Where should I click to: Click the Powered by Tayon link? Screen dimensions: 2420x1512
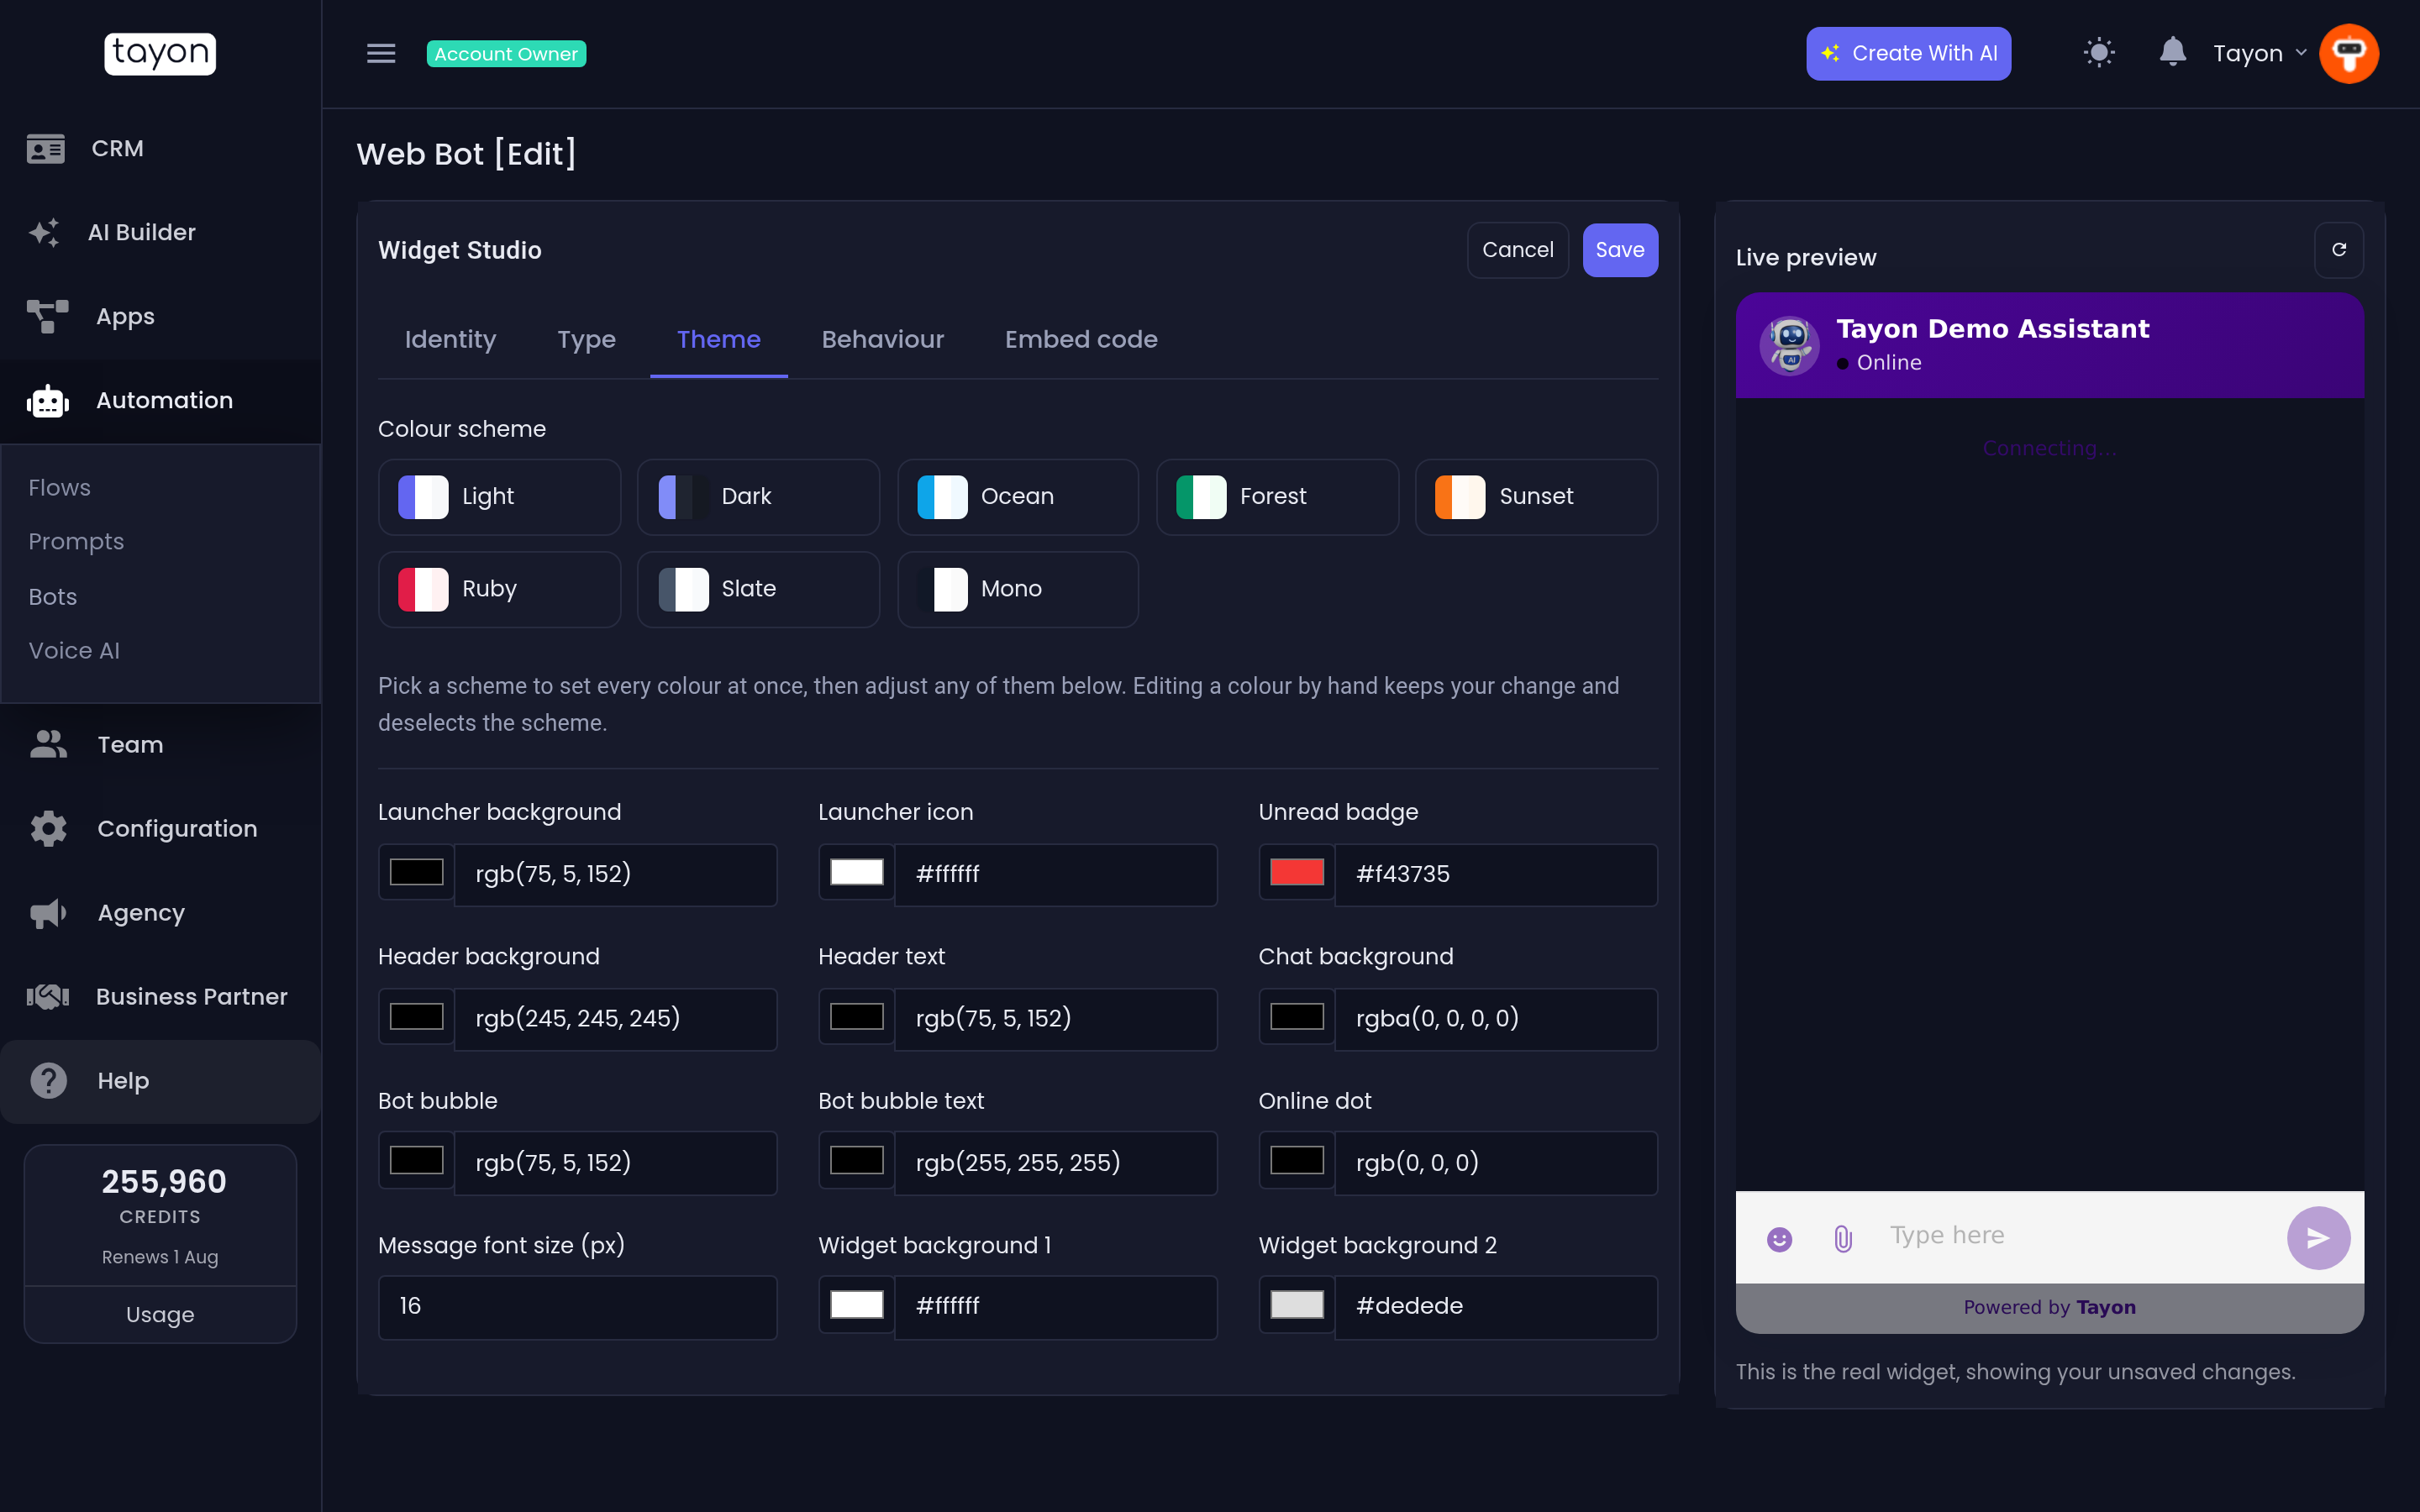tap(2049, 1307)
